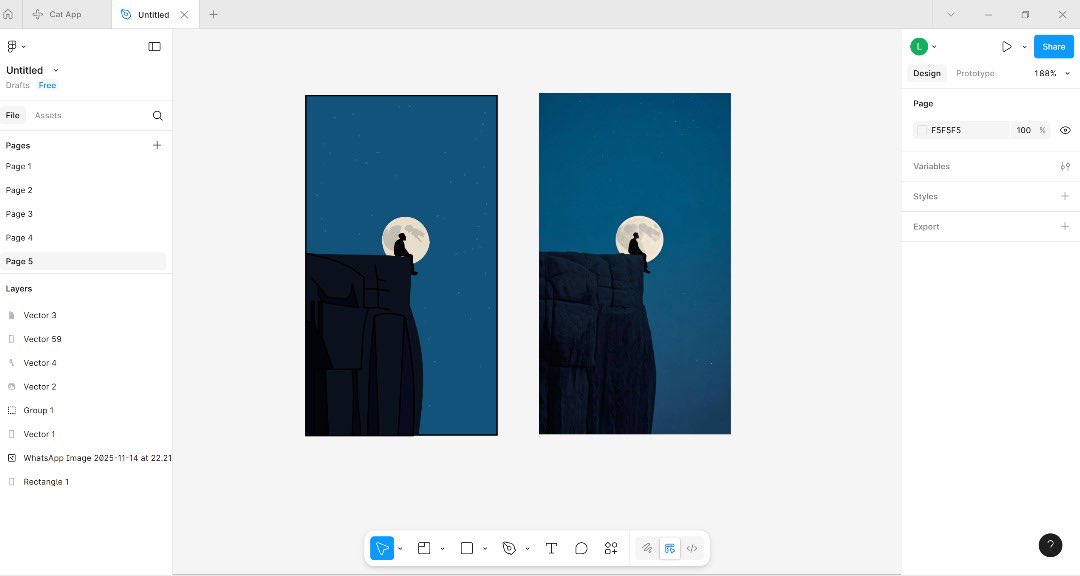Click the original moon photo on canvas
Screen dimensions: 1080x576
coord(635,263)
